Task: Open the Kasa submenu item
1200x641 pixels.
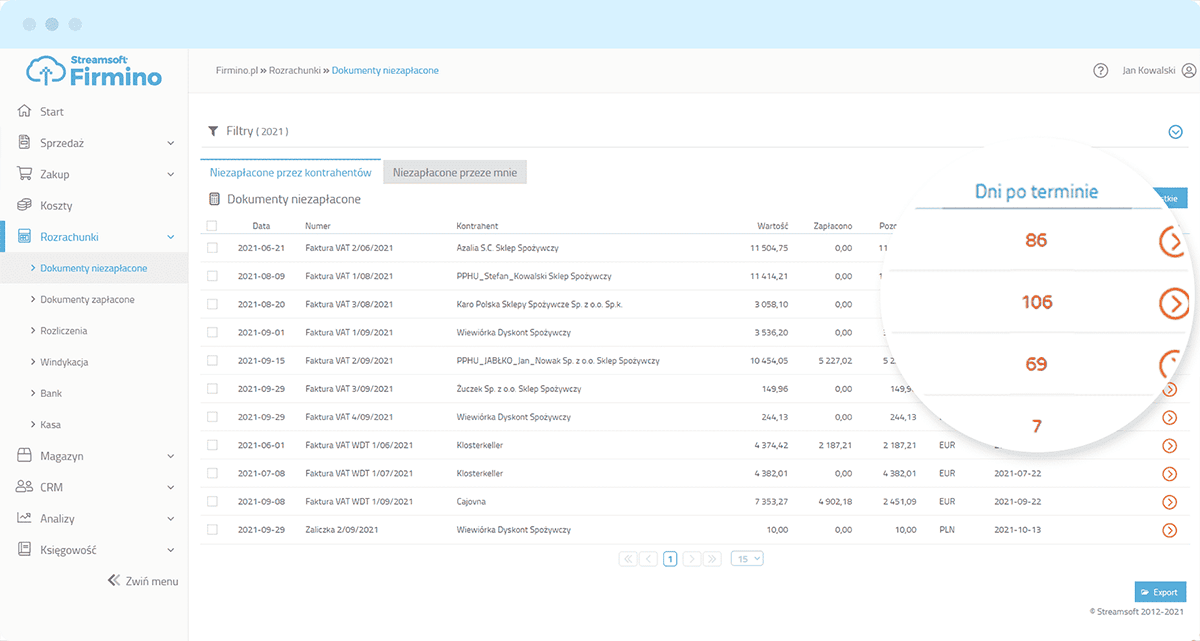Action: pos(50,424)
